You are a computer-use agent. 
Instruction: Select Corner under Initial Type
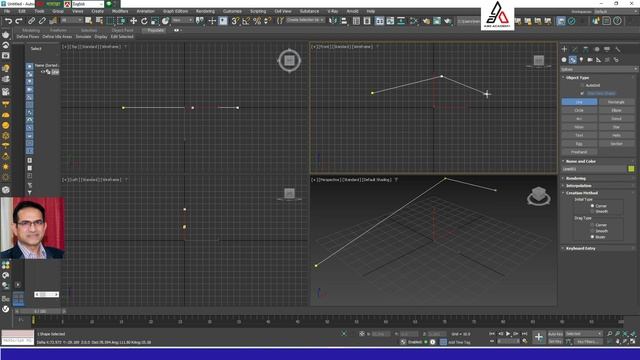click(x=592, y=206)
